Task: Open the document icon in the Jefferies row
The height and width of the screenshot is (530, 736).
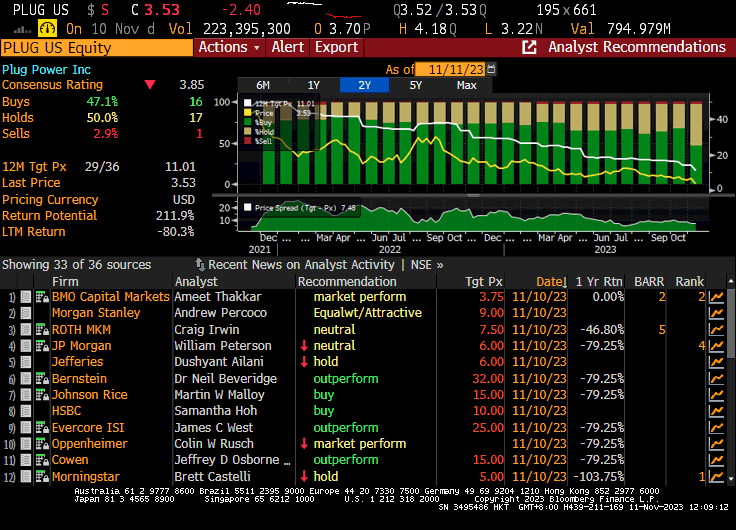Action: pyautogui.click(x=26, y=362)
